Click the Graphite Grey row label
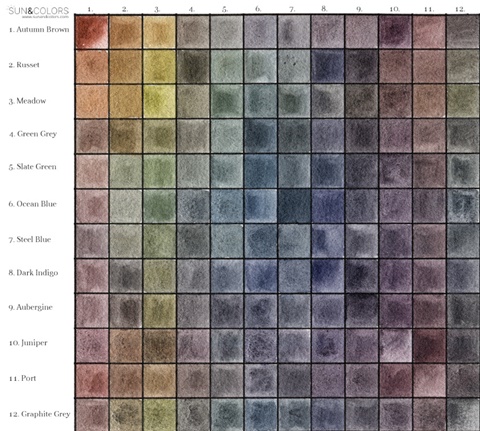Image resolution: width=480 pixels, height=431 pixels. (x=39, y=414)
